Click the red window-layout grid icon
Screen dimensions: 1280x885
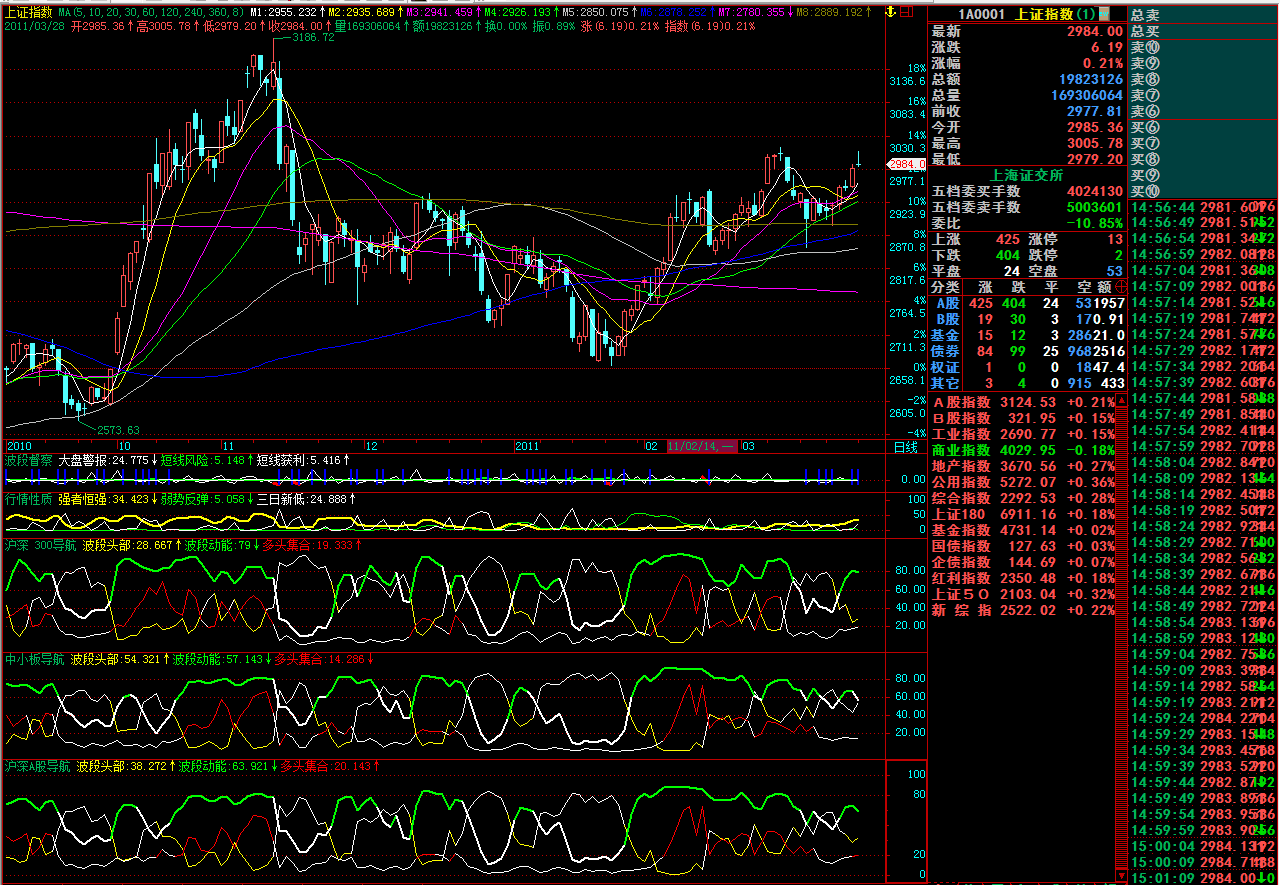(x=904, y=12)
